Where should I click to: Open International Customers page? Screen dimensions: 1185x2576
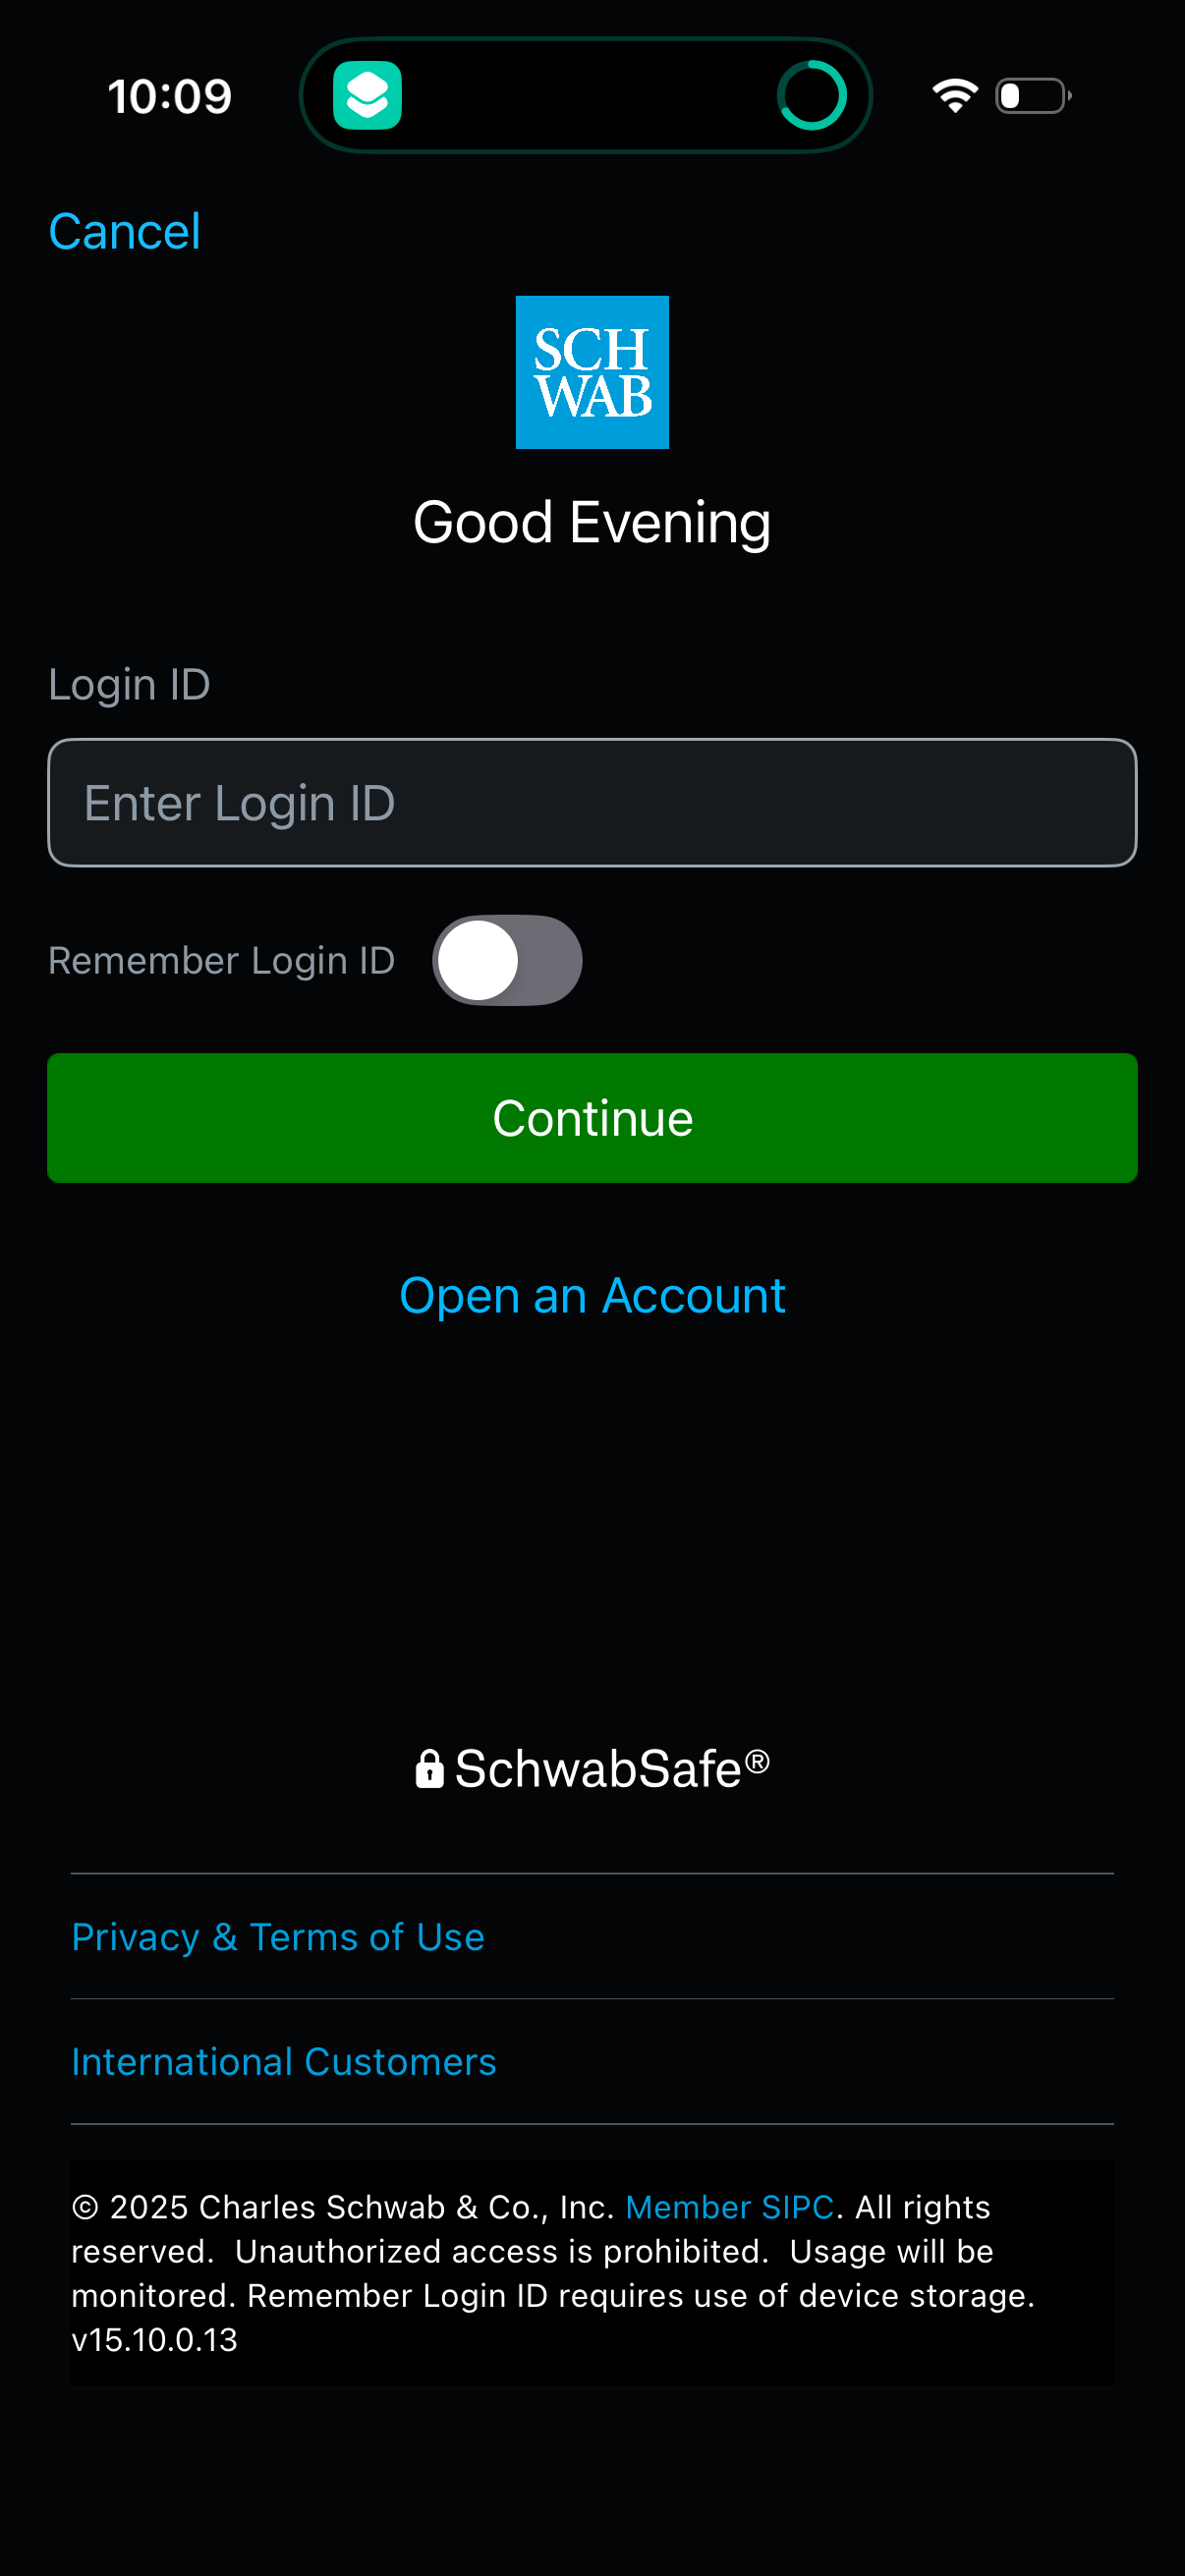pos(283,2060)
